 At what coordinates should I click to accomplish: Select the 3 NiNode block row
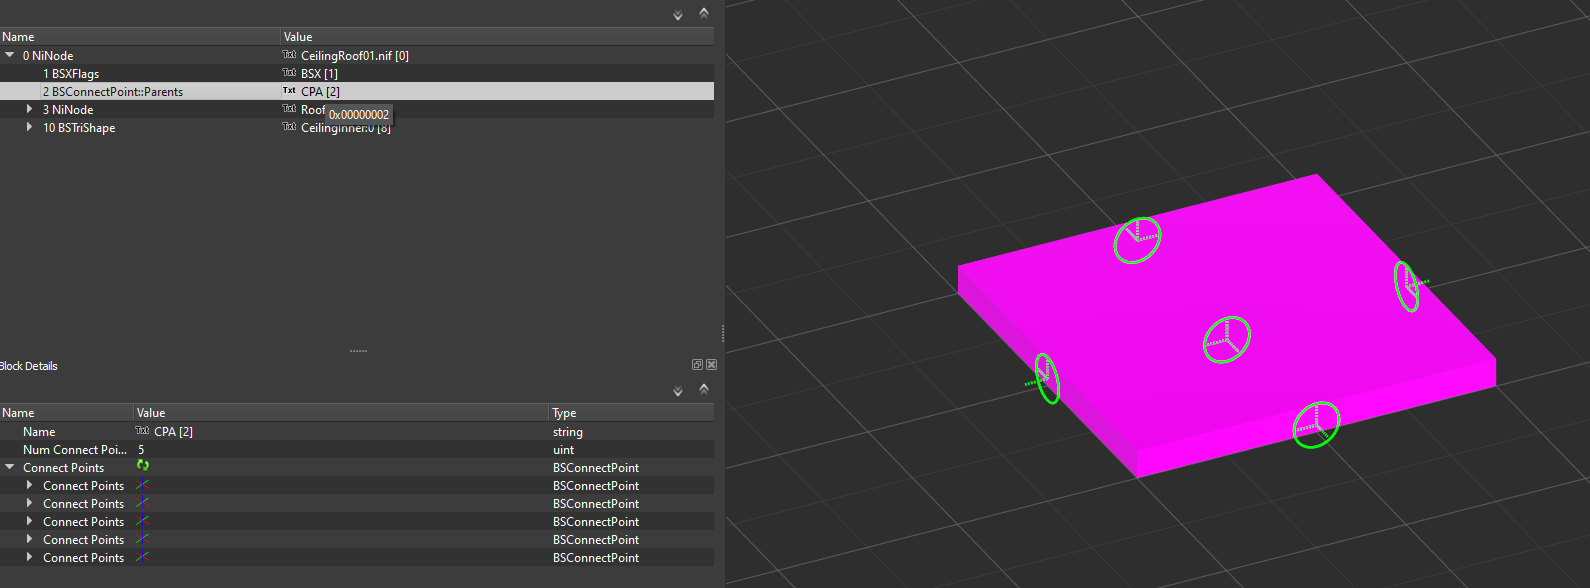click(357, 110)
